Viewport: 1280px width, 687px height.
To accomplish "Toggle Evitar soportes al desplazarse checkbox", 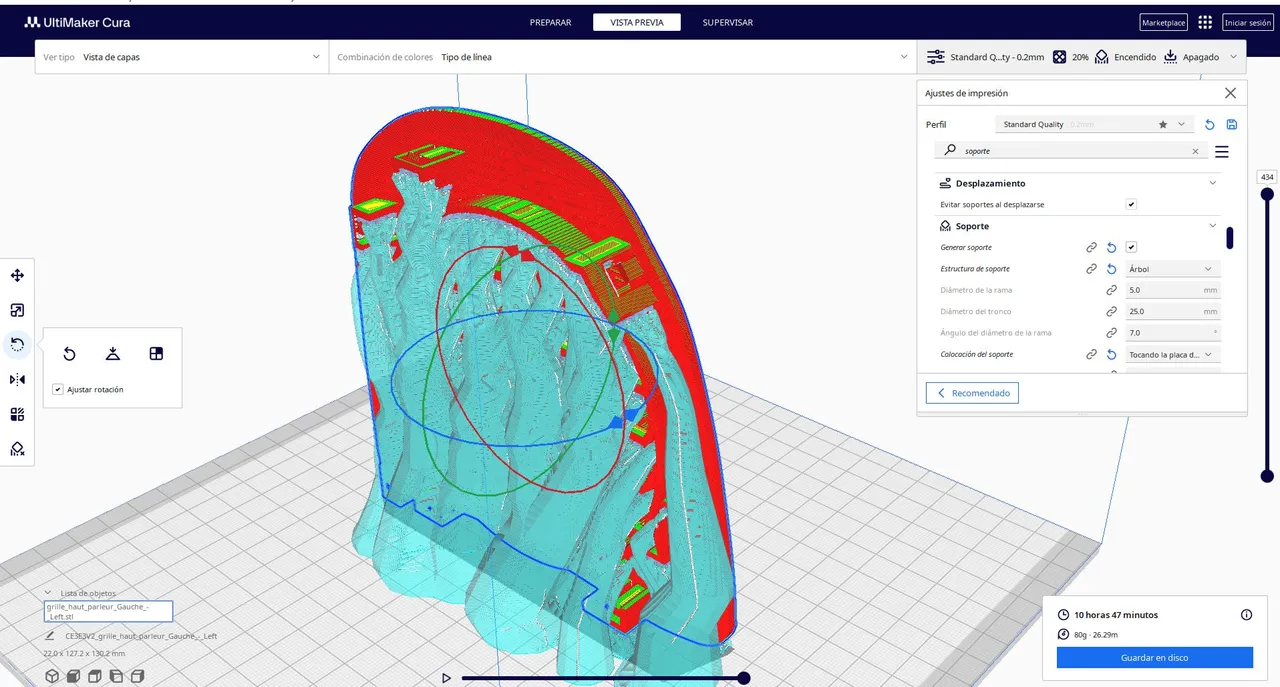I will click(1131, 204).
